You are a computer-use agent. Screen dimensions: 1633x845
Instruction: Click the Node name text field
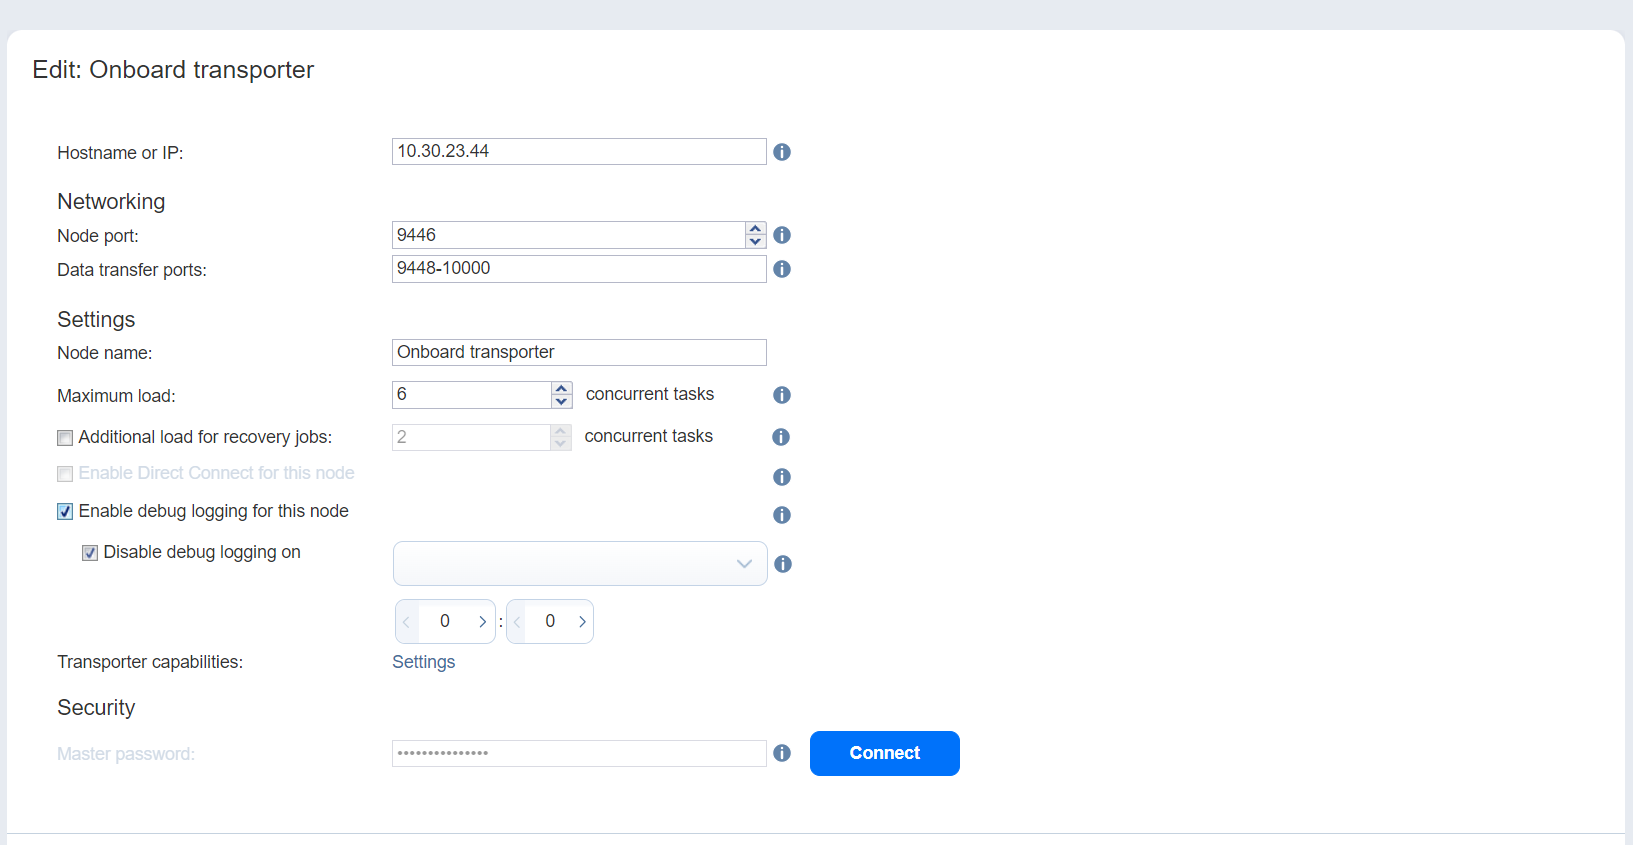(x=578, y=352)
